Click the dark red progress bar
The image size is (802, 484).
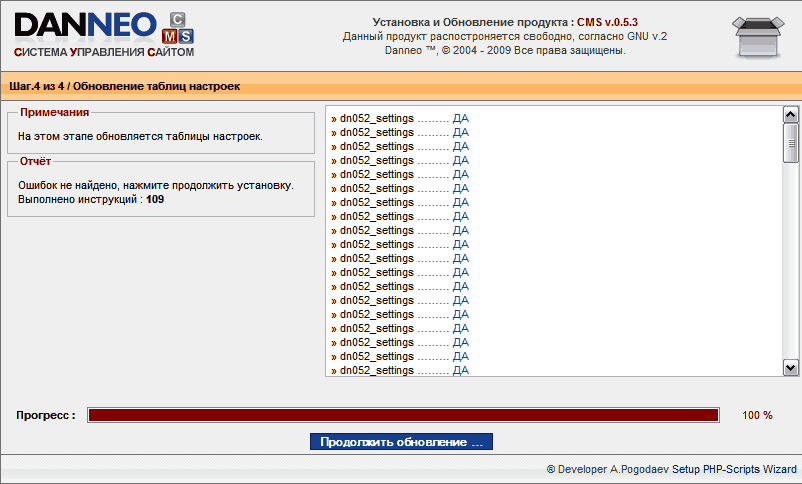click(x=403, y=415)
